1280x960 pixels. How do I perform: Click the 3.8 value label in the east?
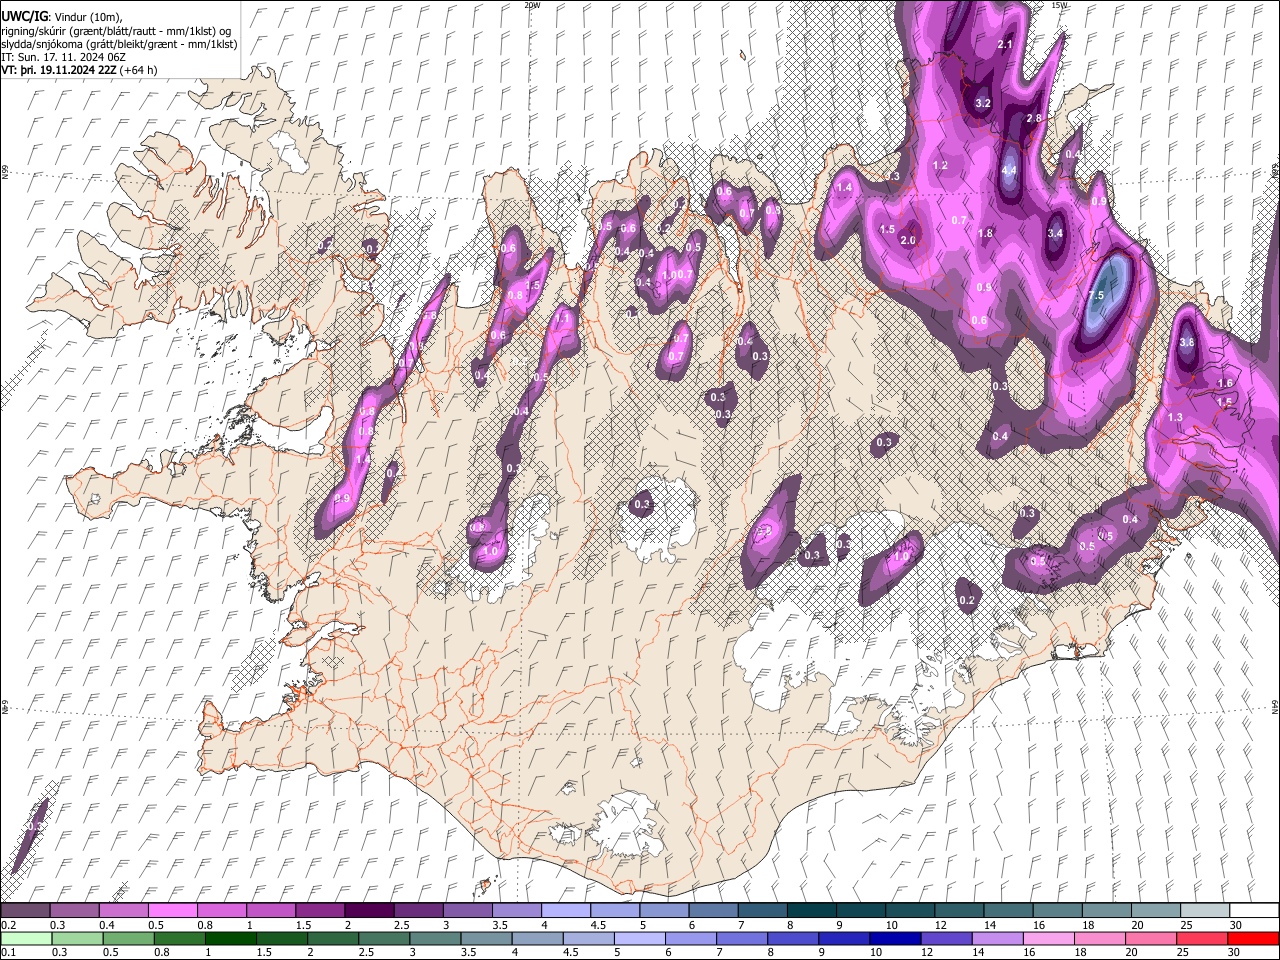[1187, 342]
